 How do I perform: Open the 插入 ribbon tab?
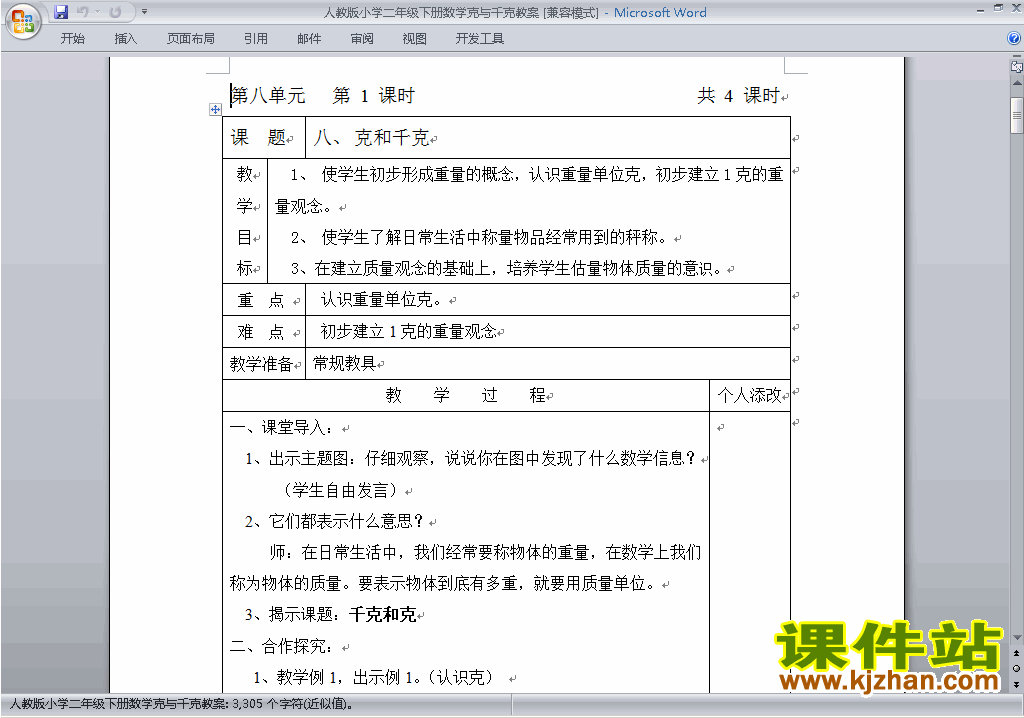click(x=125, y=39)
